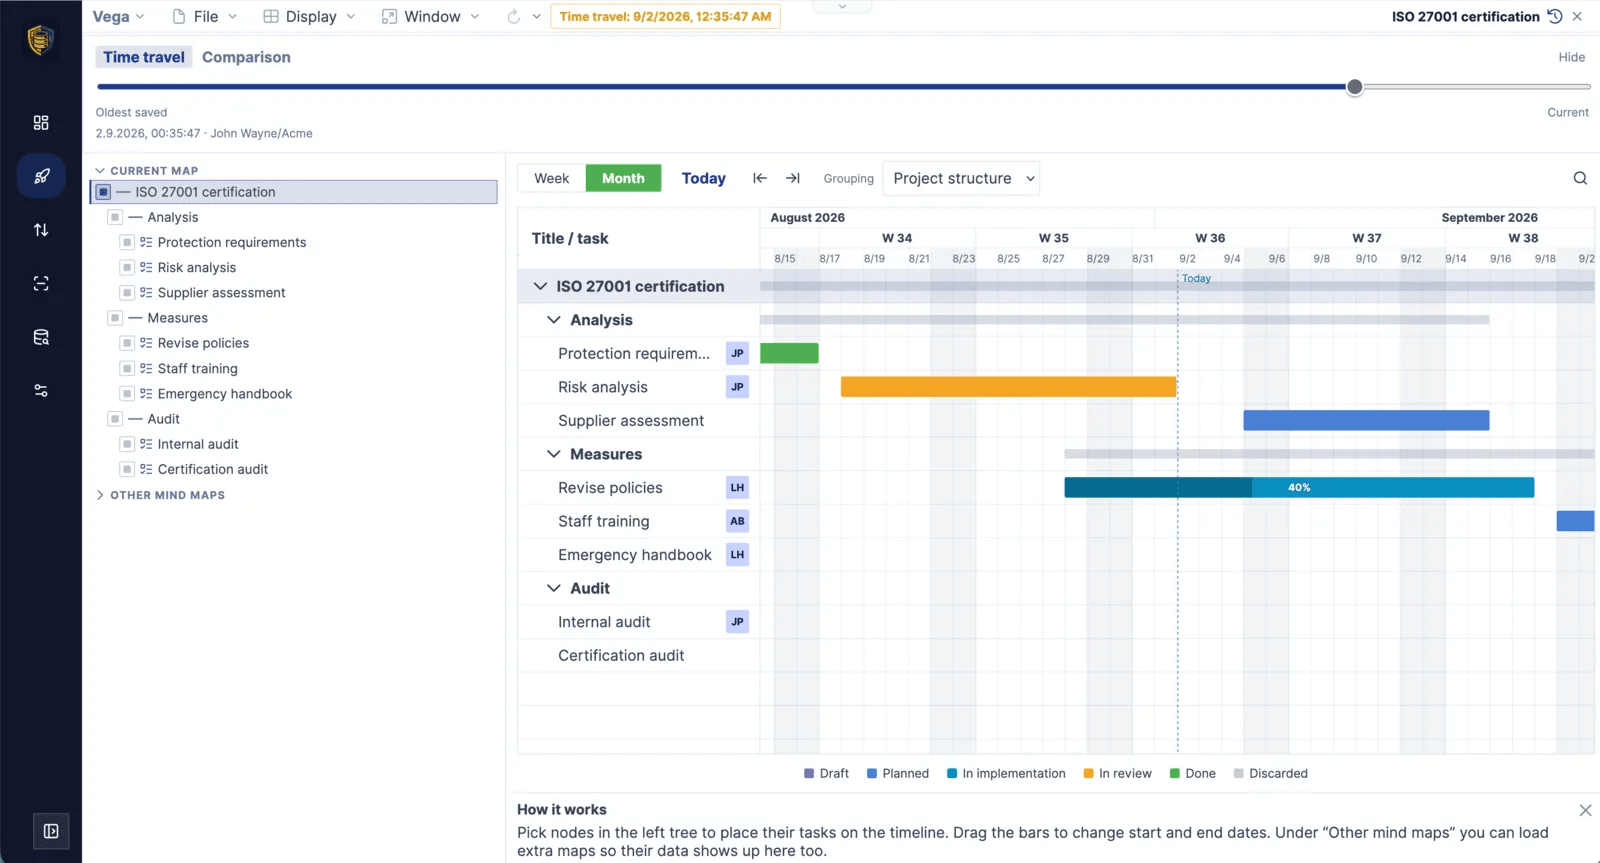Click the history clock icon beside title
The height and width of the screenshot is (863, 1600).
tap(1555, 16)
